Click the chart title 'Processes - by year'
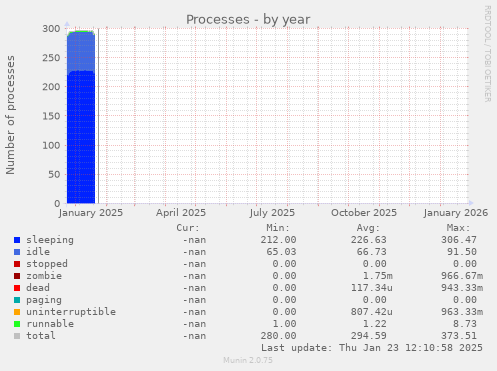Viewport: 497px width, 371px height. click(248, 20)
